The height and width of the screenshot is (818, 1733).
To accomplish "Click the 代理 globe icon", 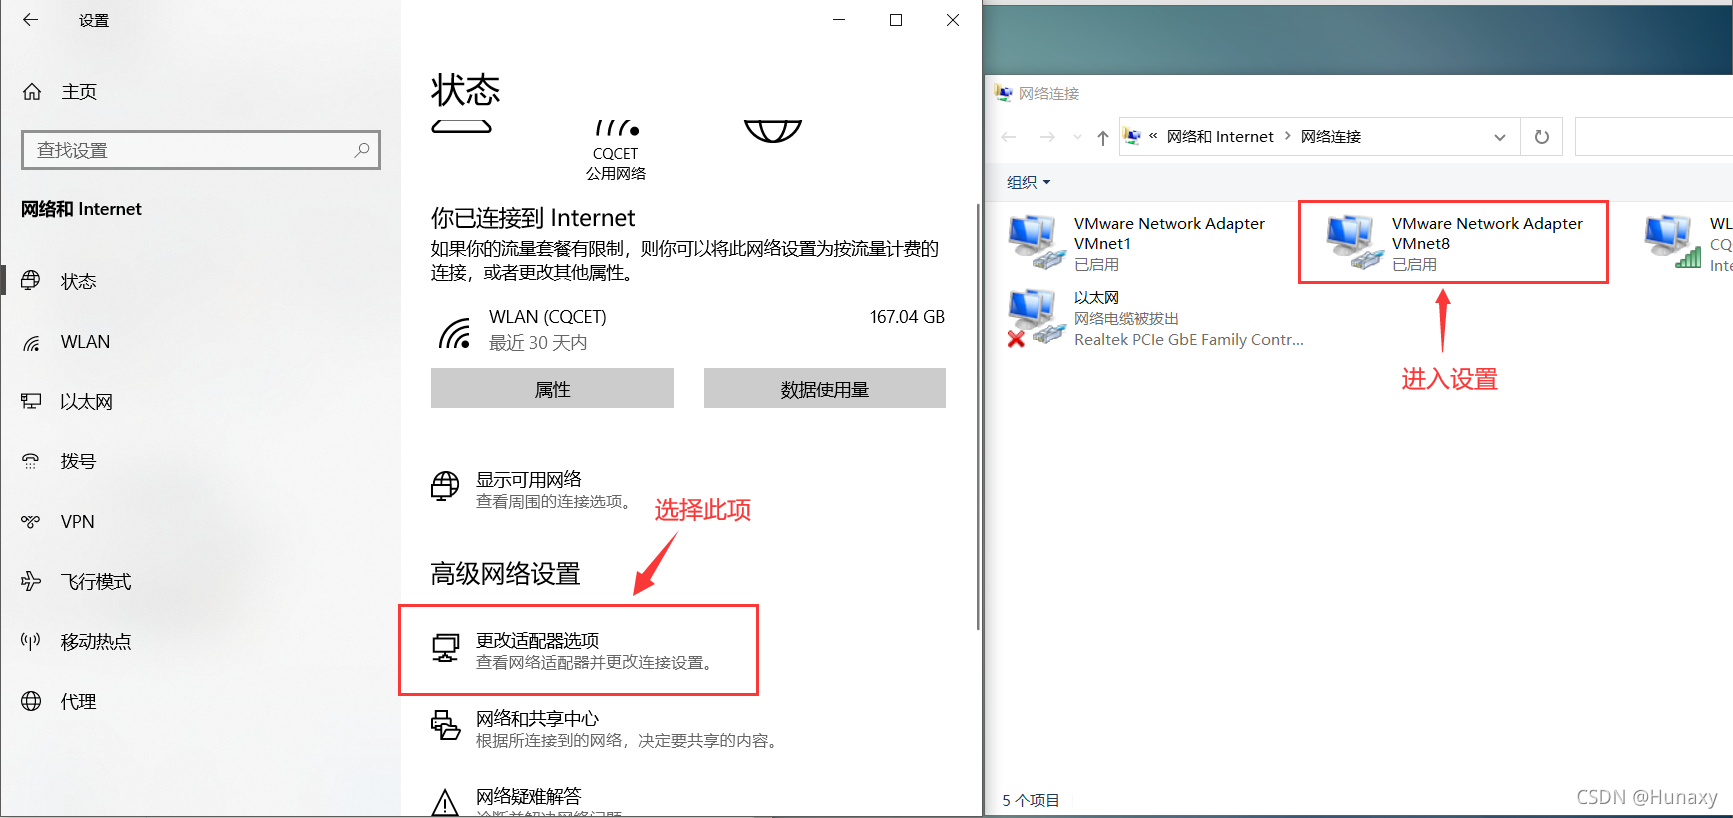I will 31,701.
